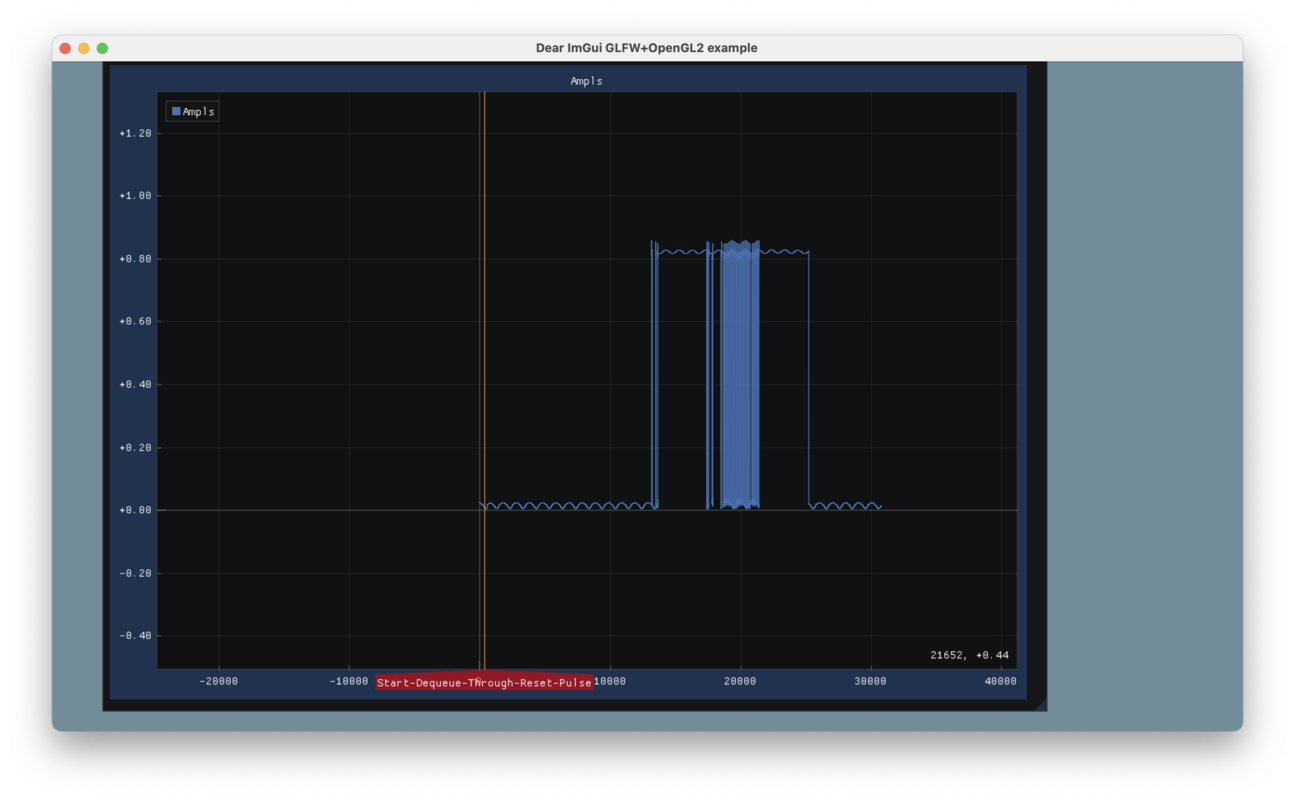Click the Dear ImGui window title bar text
Screen dimensions: 1295x800
[647, 48]
